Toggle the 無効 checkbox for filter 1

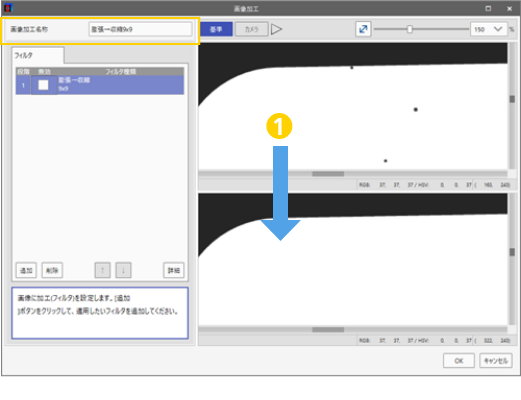pyautogui.click(x=43, y=85)
